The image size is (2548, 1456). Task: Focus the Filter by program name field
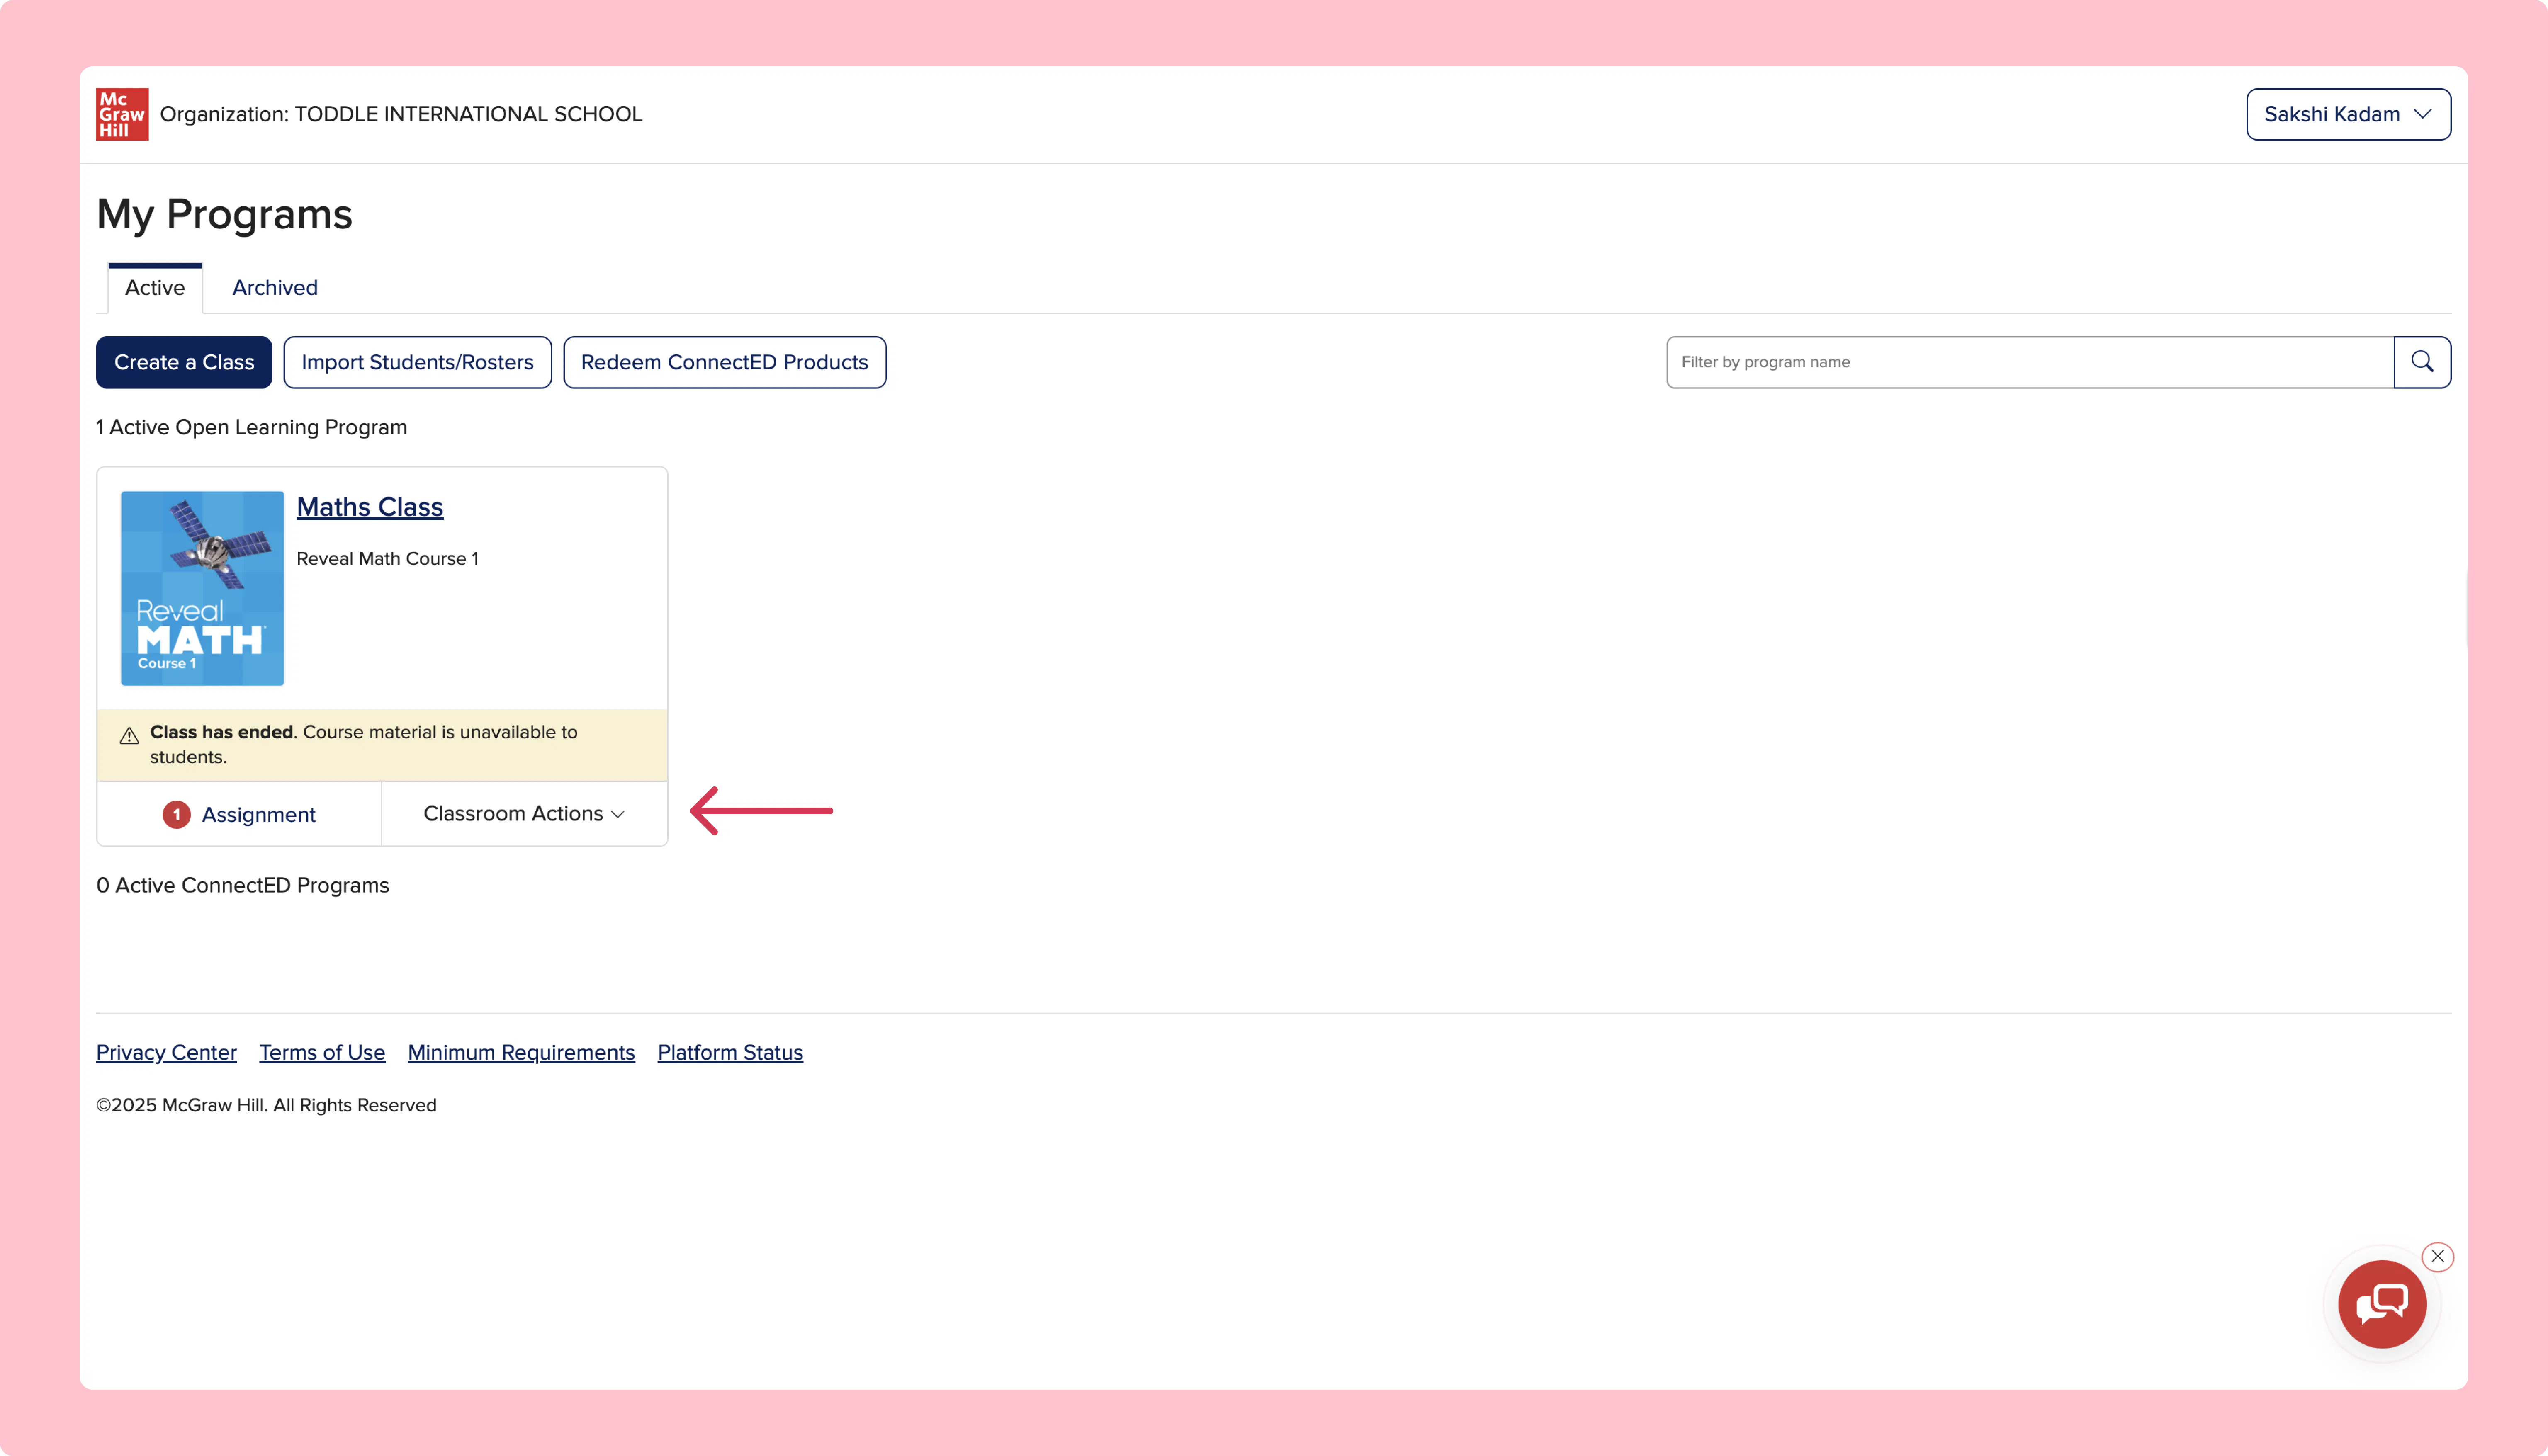[x=2030, y=362]
